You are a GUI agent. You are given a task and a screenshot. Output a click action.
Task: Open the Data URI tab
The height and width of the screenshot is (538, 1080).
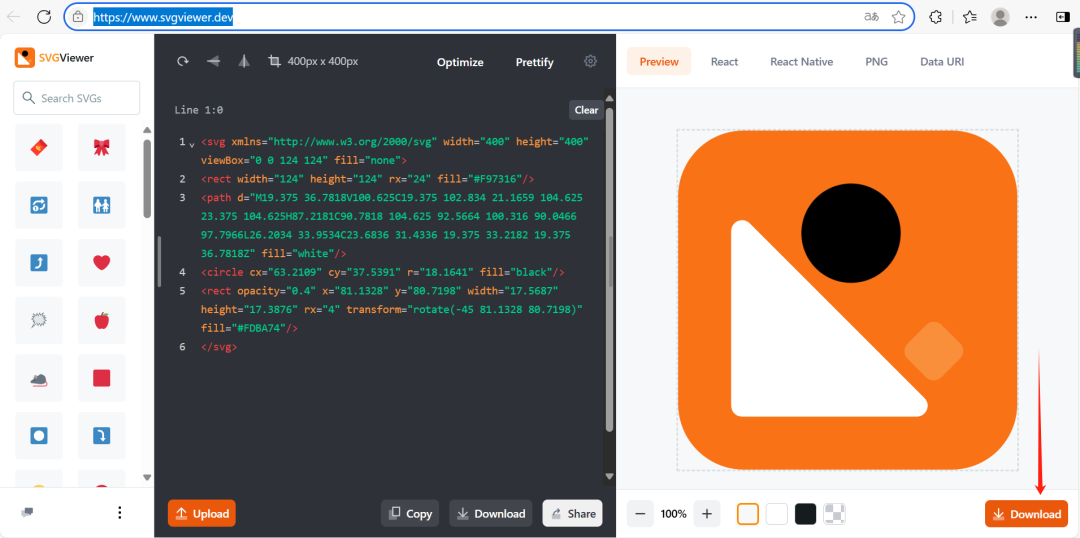[x=942, y=61]
